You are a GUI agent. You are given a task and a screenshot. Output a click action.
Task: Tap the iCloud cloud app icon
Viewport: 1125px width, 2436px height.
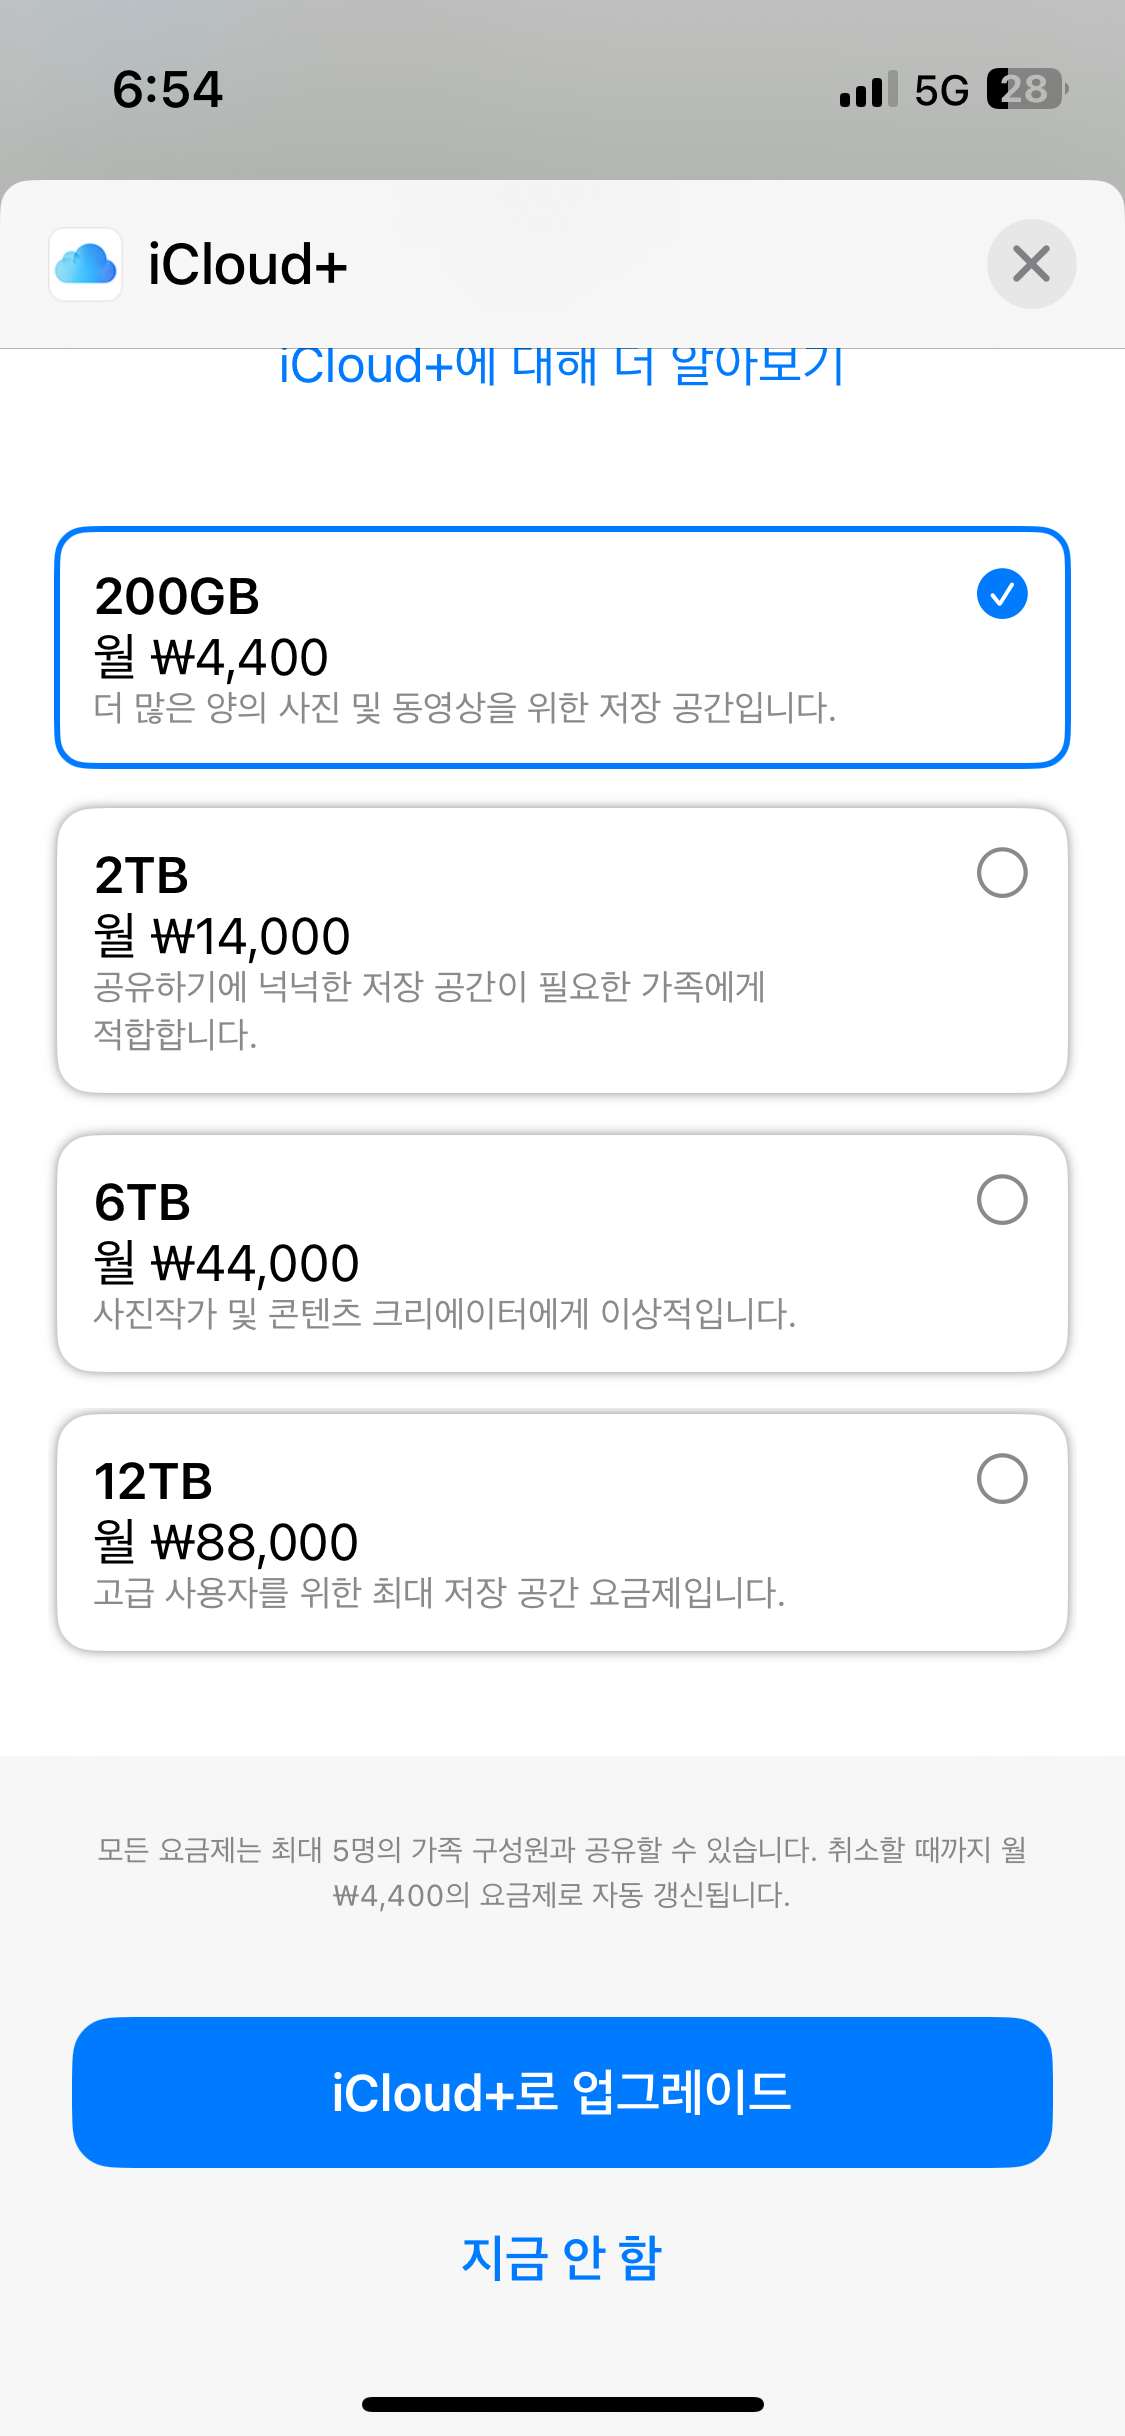click(86, 265)
